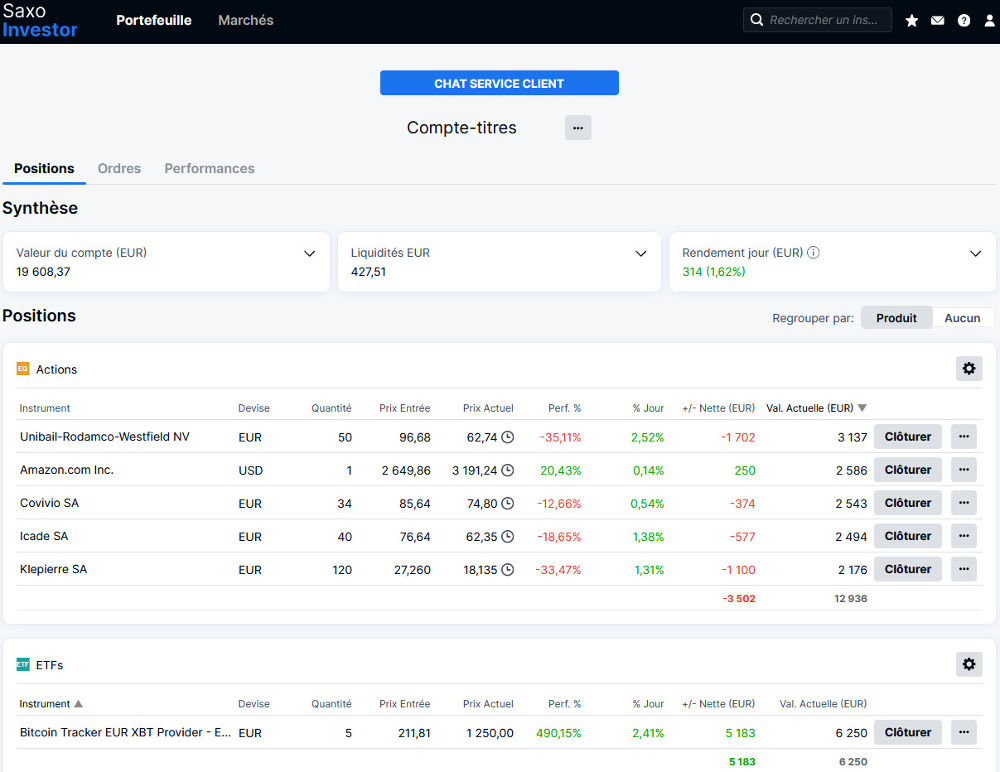Open favorites star icon in header

(x=911, y=20)
